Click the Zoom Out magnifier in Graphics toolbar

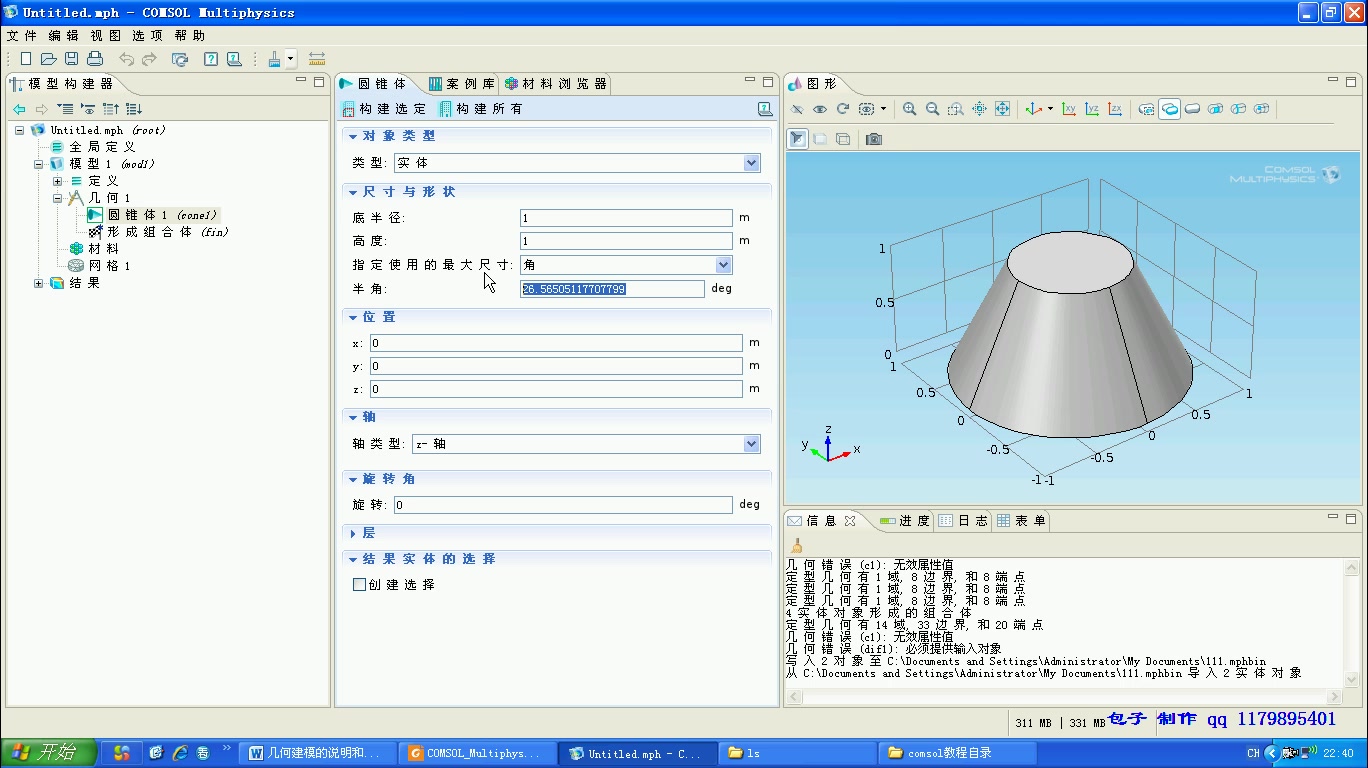pyautogui.click(x=933, y=109)
